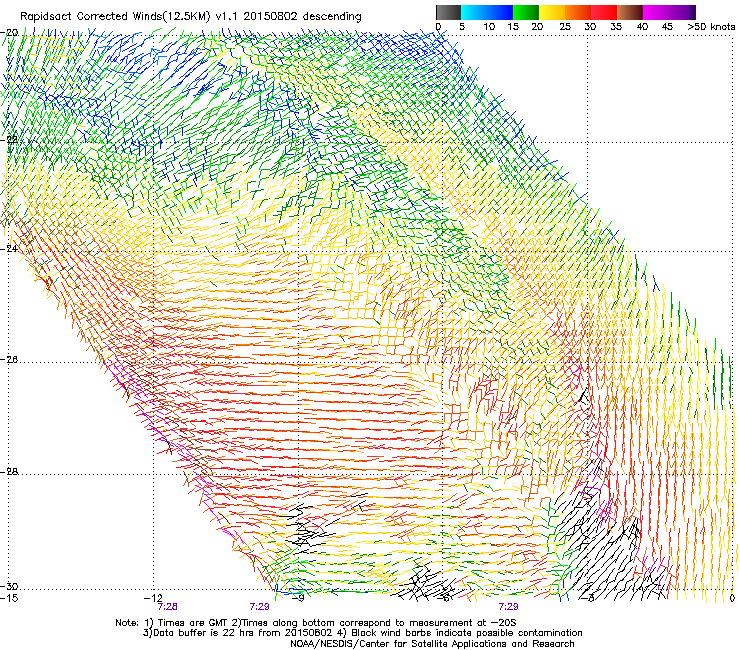Click the '-12' longitude axis label
This screenshot has width=740, height=650.
tap(154, 598)
